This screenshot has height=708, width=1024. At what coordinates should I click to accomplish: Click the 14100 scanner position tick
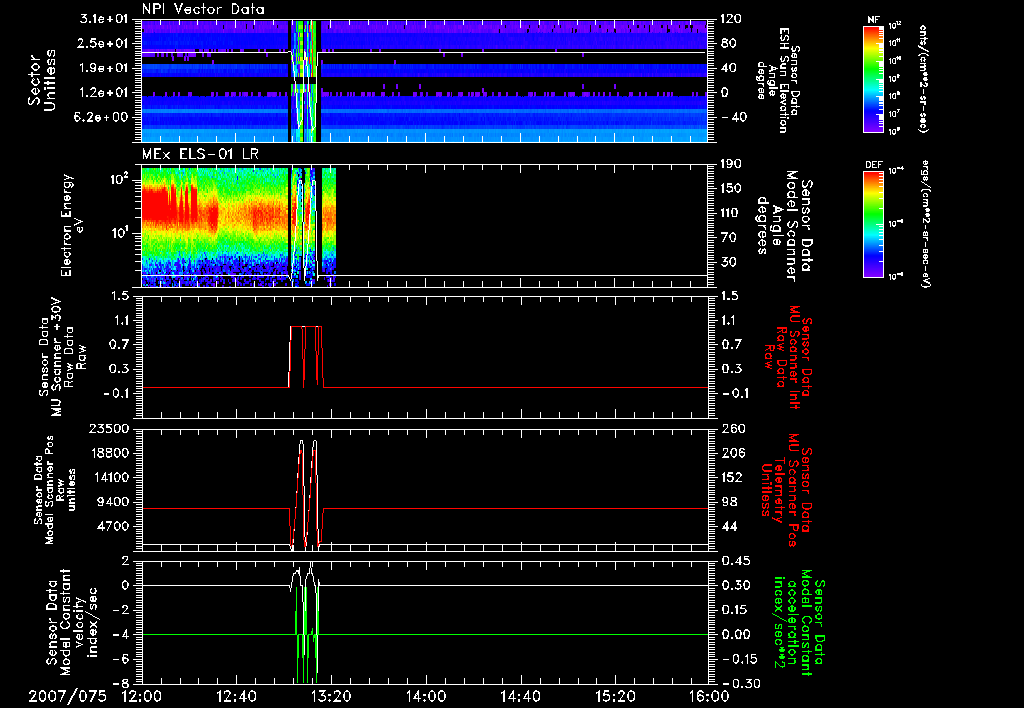coord(109,477)
